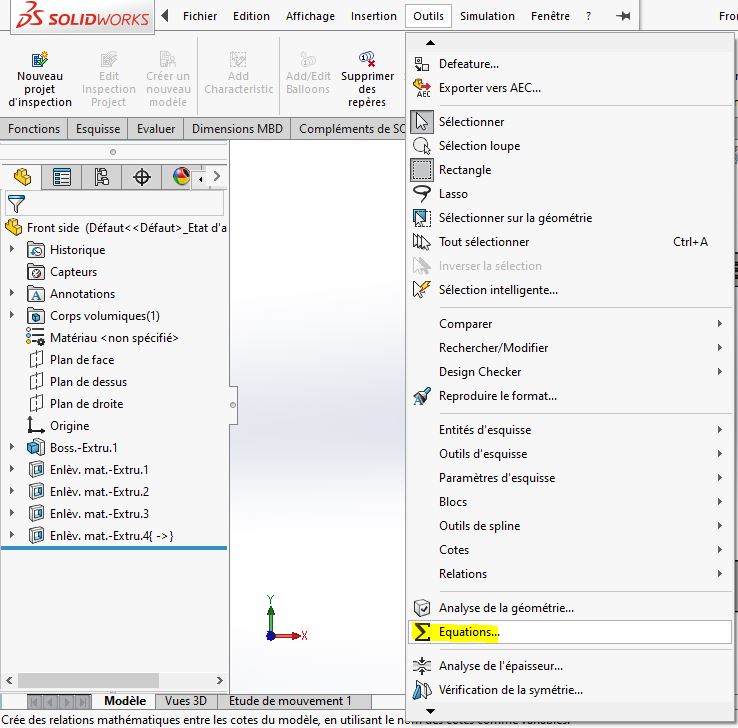
Task: Click the SolidWorks logo
Action: pos(83,16)
